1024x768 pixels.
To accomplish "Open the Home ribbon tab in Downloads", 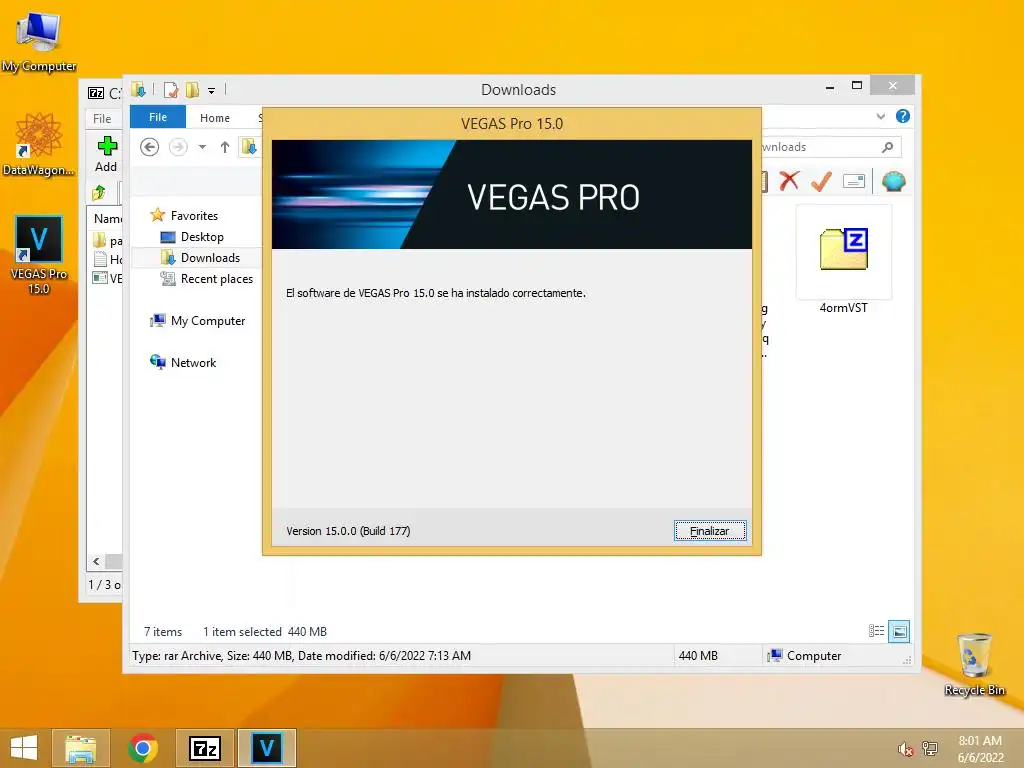I will (x=215, y=118).
